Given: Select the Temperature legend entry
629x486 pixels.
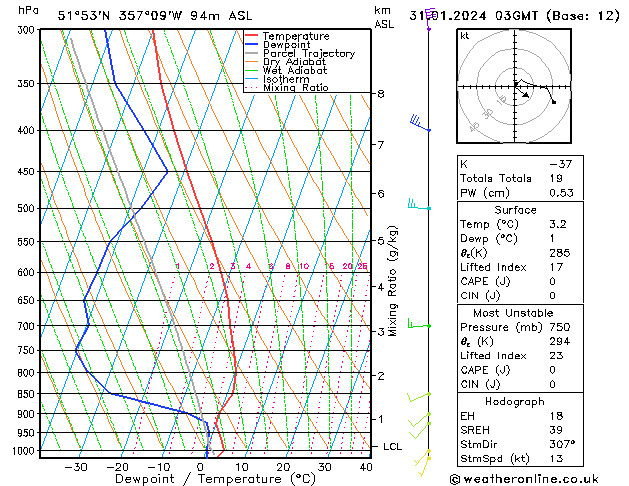Looking at the screenshot, I should point(295,36).
